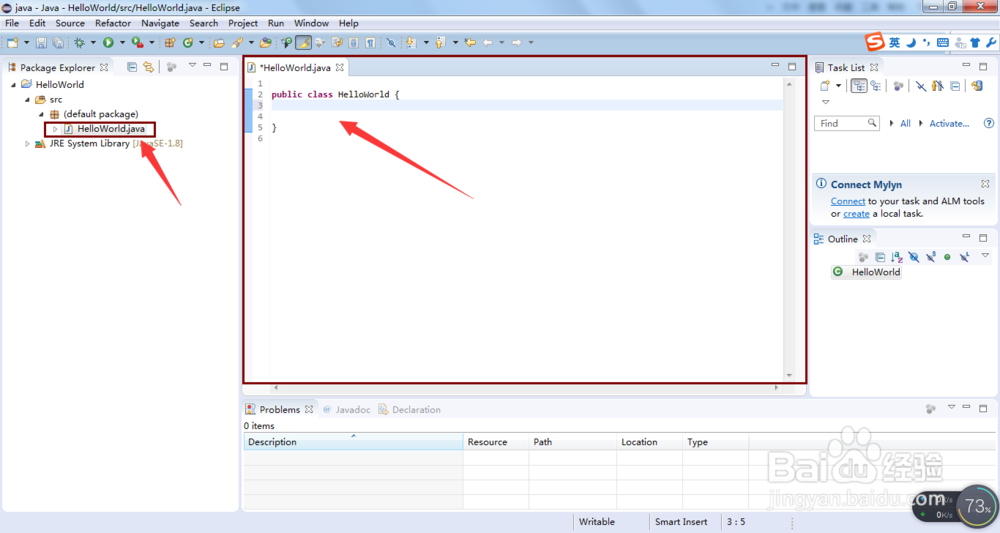Image resolution: width=1000 pixels, height=533 pixels.
Task: Collapse the src folder node
Action: (x=27, y=99)
